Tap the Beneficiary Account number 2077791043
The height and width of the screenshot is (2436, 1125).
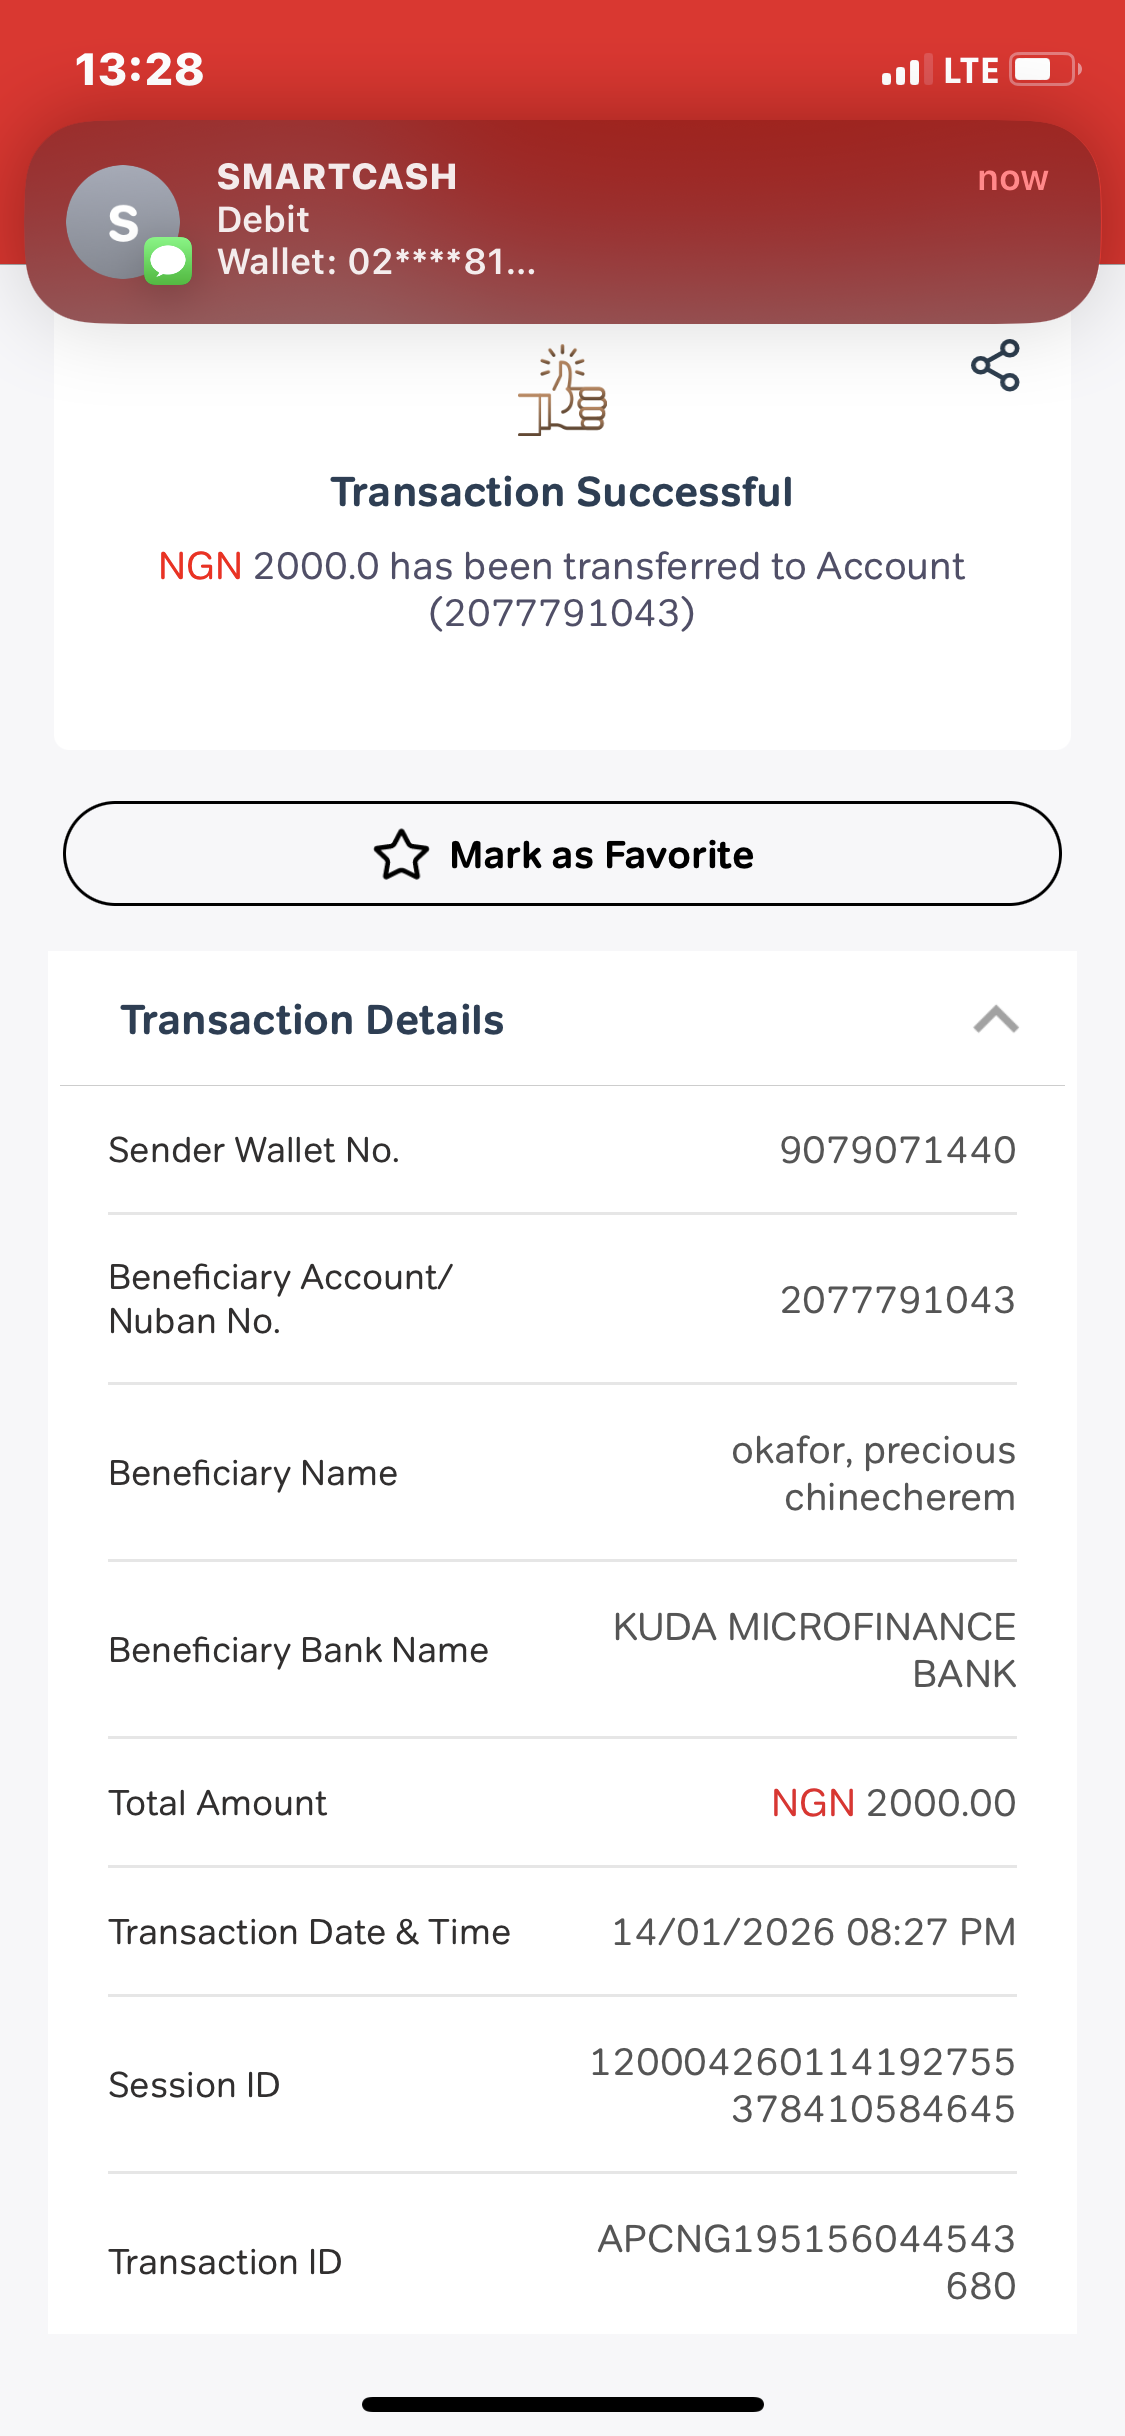(x=897, y=1300)
